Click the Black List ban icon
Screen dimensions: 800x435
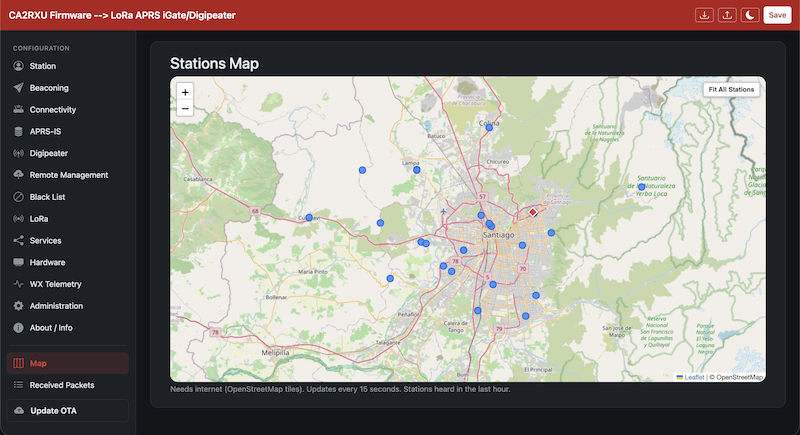point(18,197)
